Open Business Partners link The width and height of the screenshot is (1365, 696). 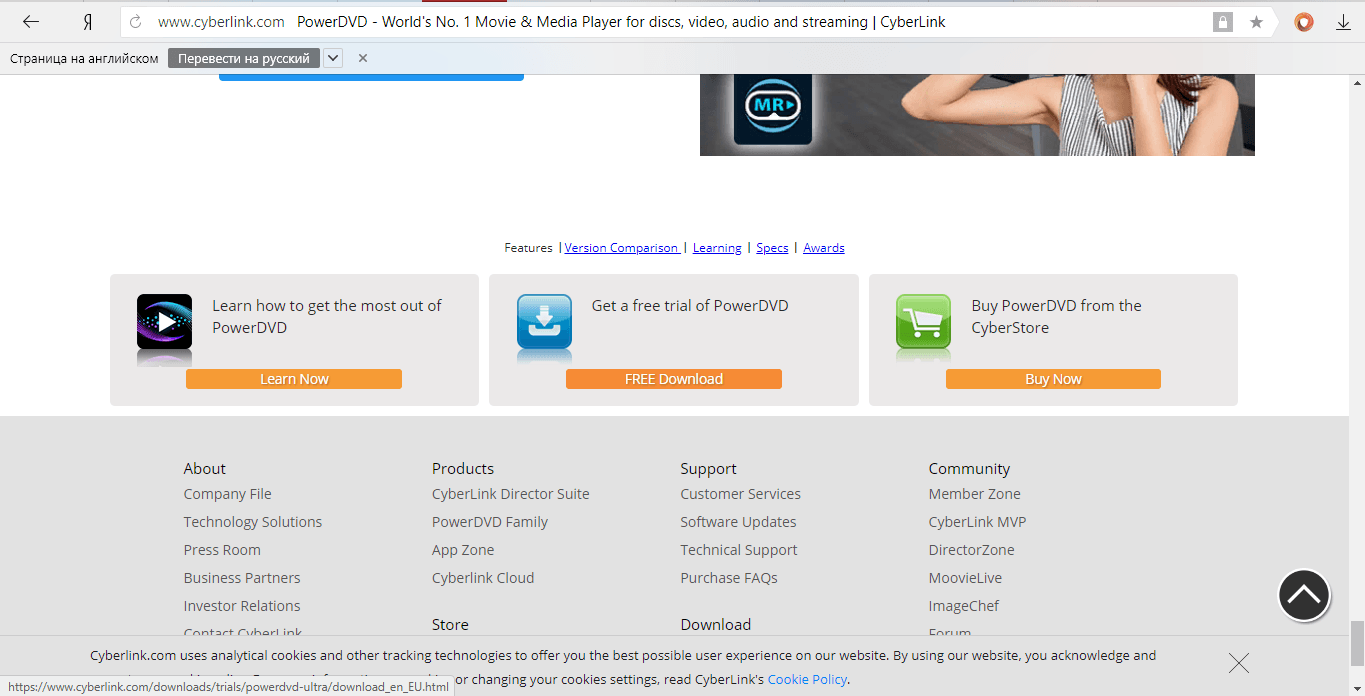pos(242,578)
